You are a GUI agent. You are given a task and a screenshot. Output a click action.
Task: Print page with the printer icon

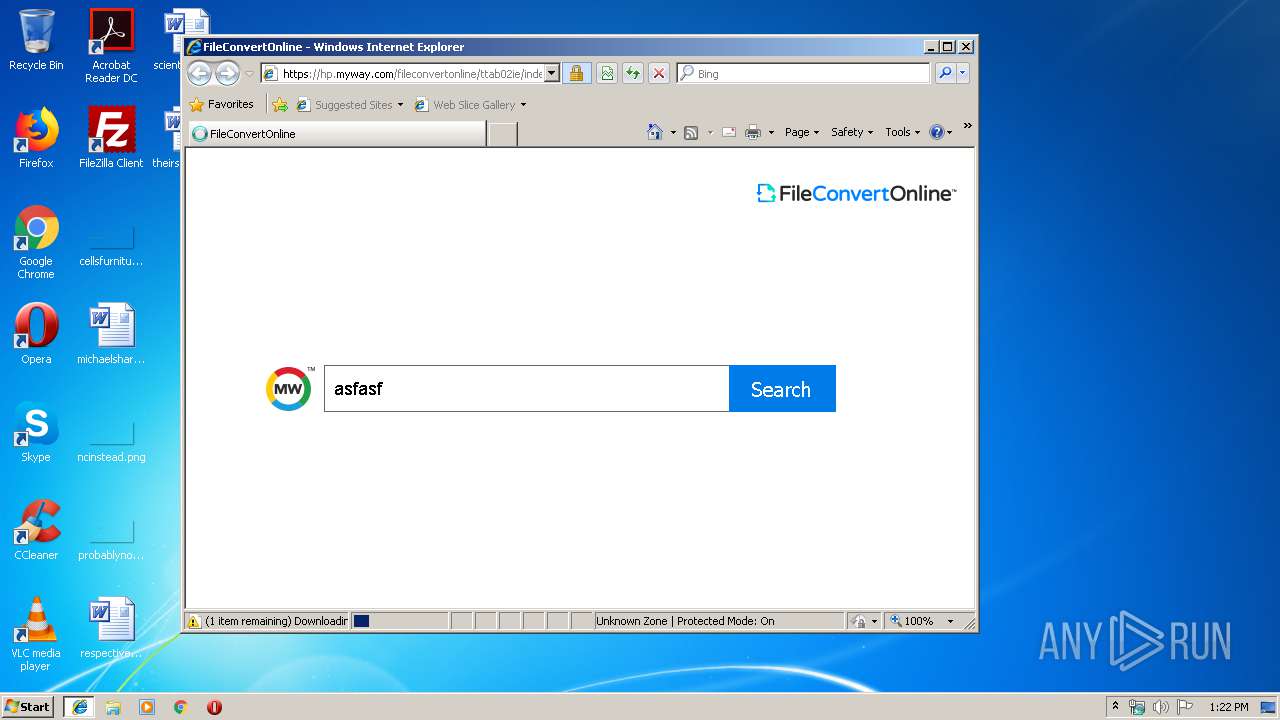tap(753, 132)
